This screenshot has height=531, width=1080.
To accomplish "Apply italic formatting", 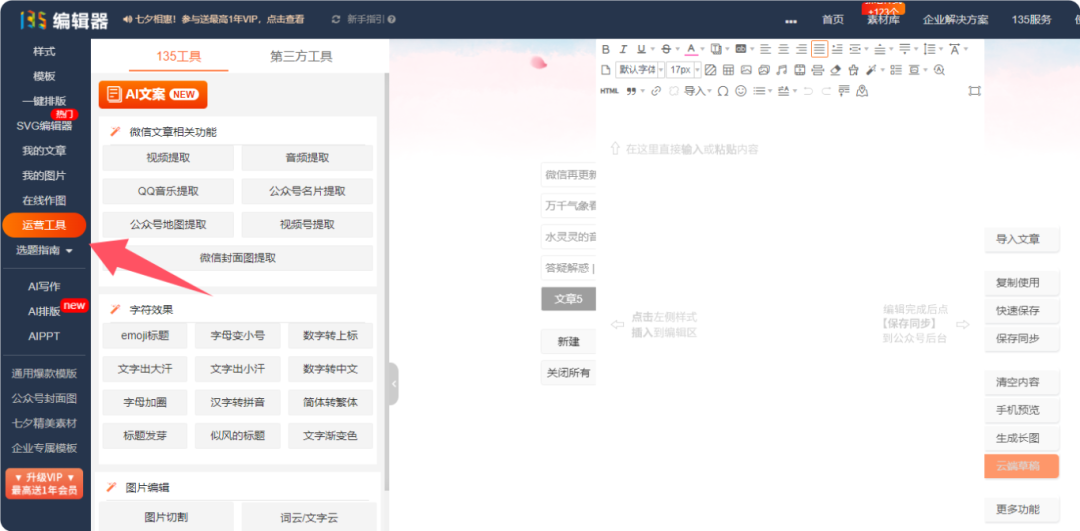I will (623, 49).
